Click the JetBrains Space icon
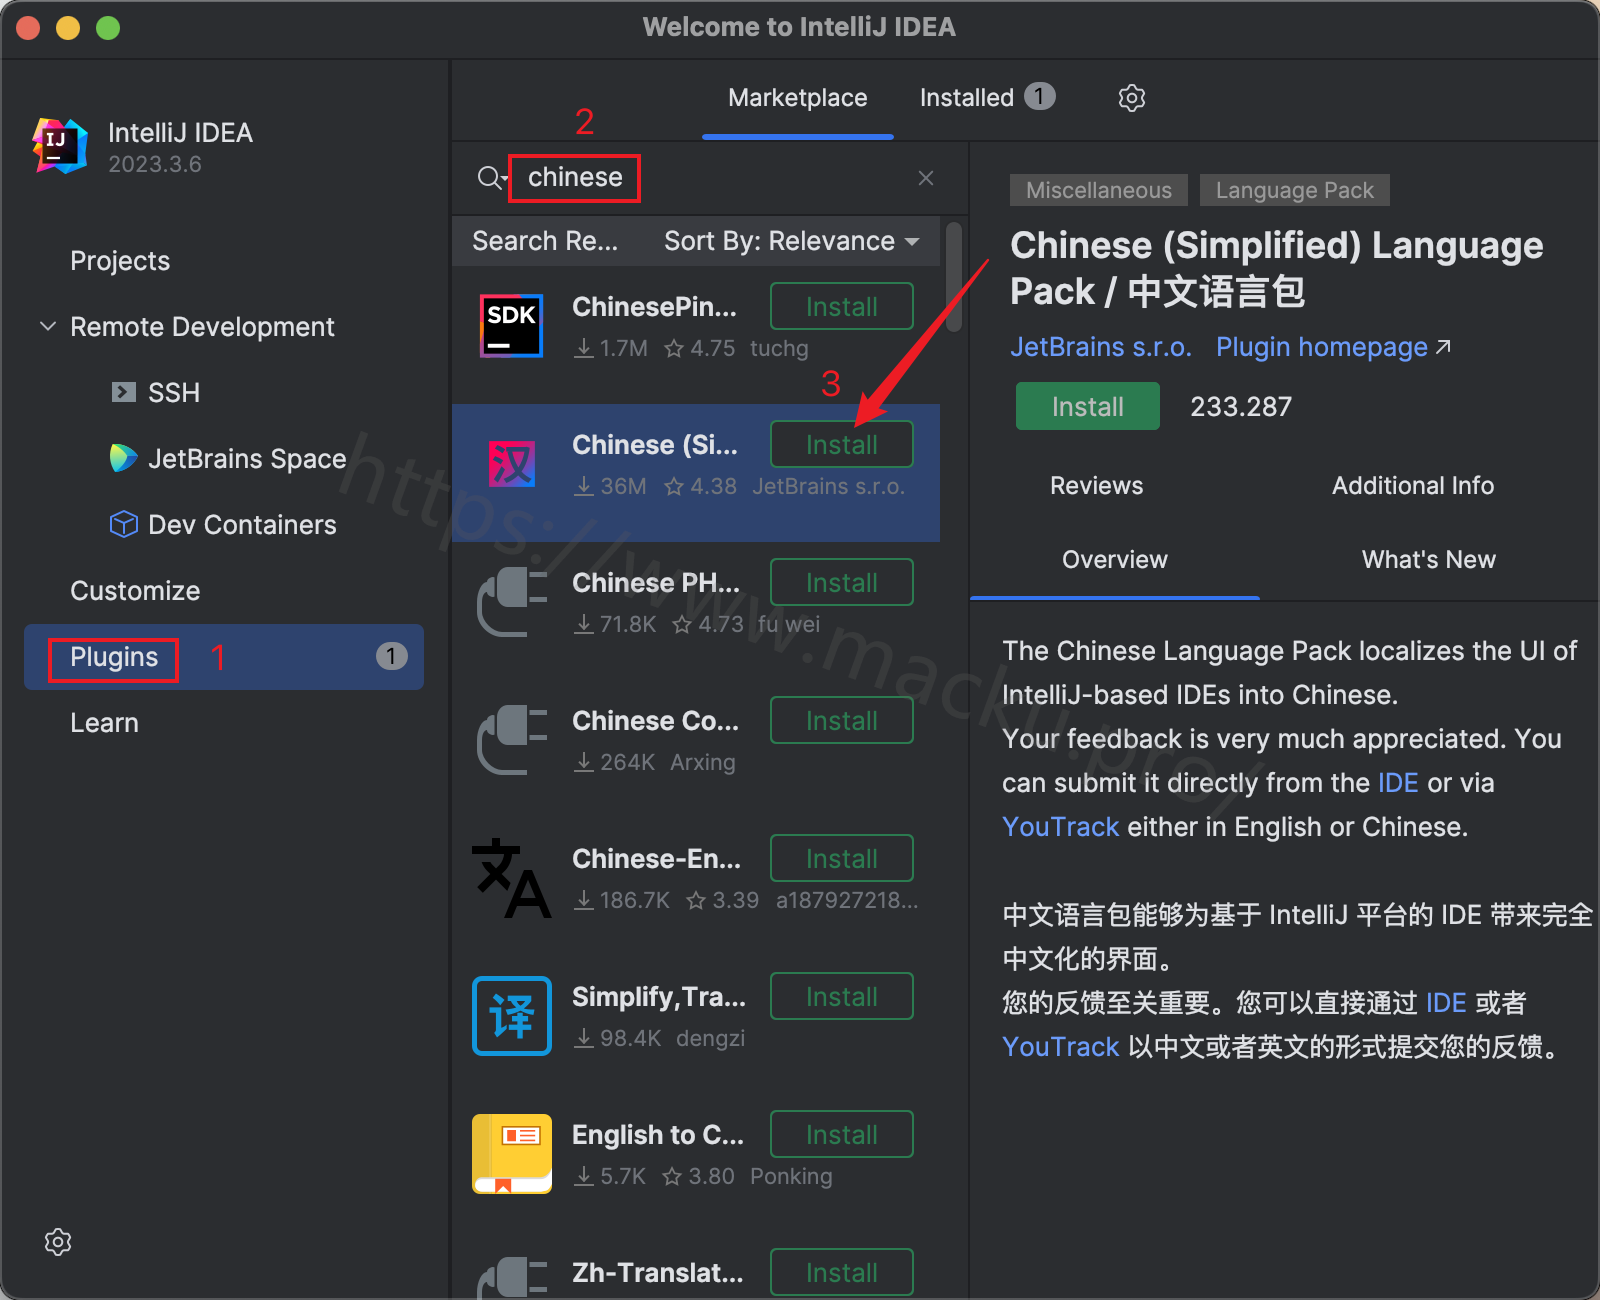This screenshot has height=1300, width=1600. pyautogui.click(x=123, y=458)
